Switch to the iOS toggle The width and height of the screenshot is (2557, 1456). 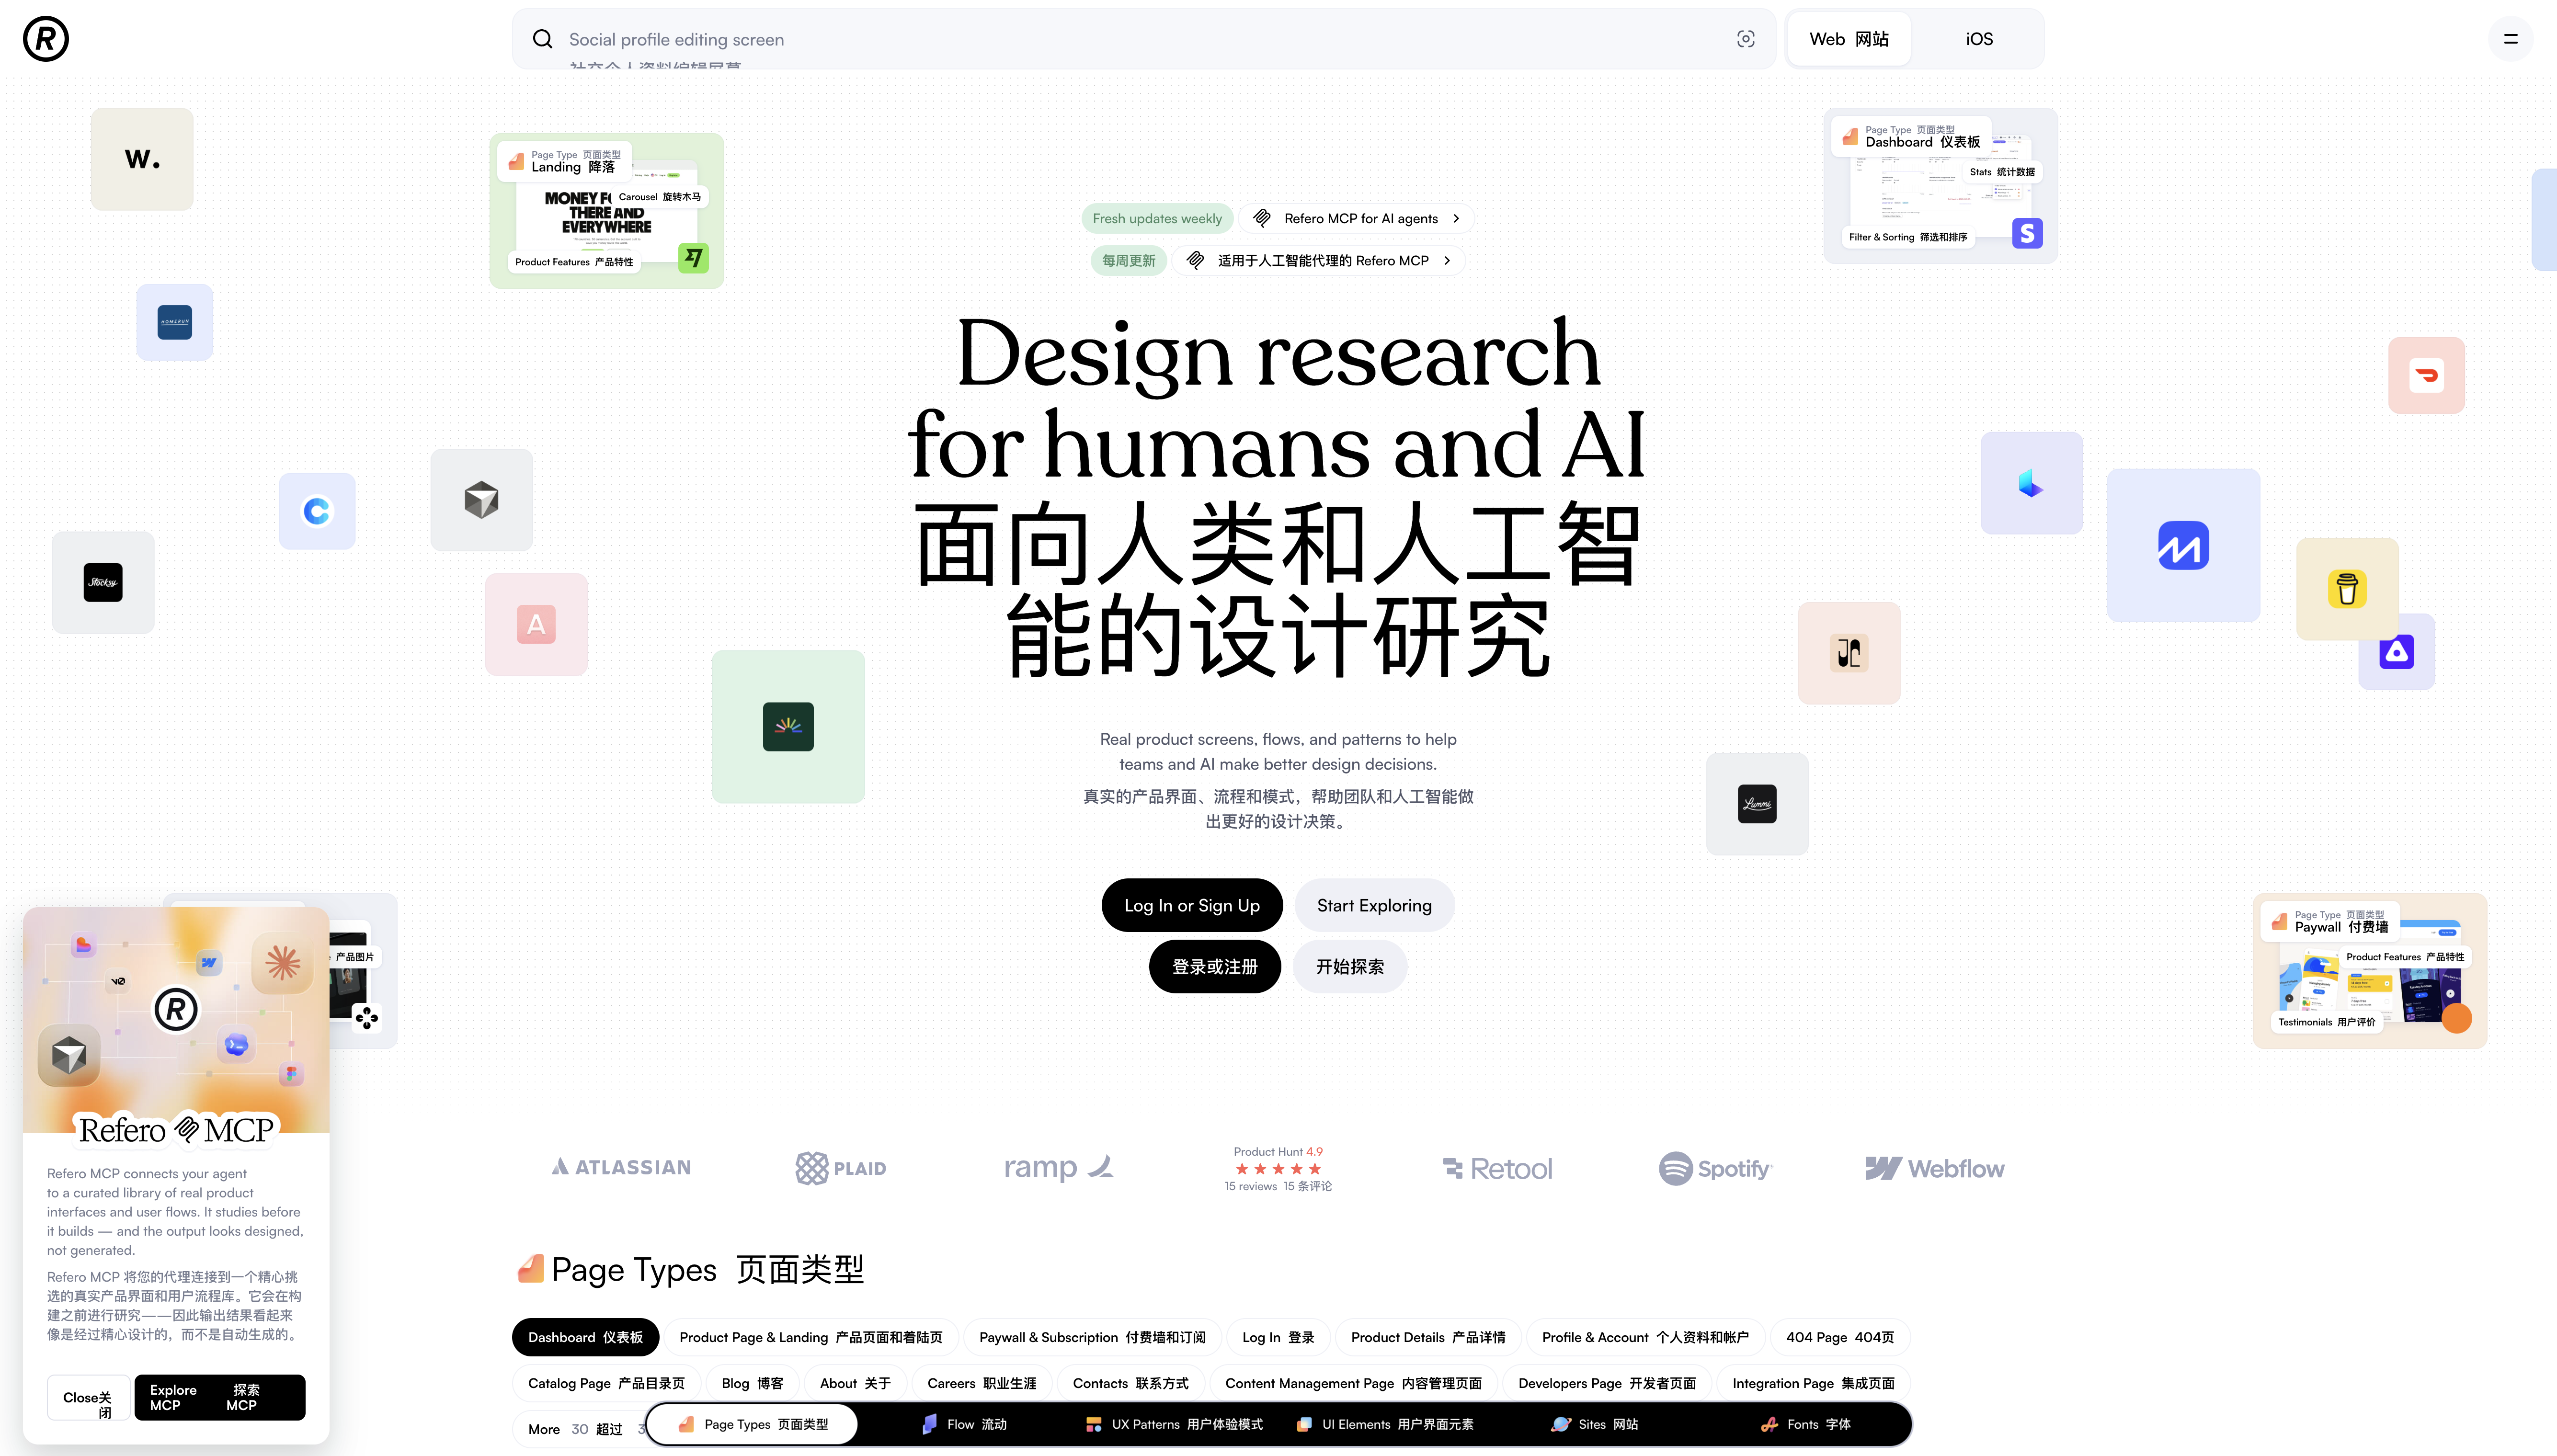[1977, 38]
